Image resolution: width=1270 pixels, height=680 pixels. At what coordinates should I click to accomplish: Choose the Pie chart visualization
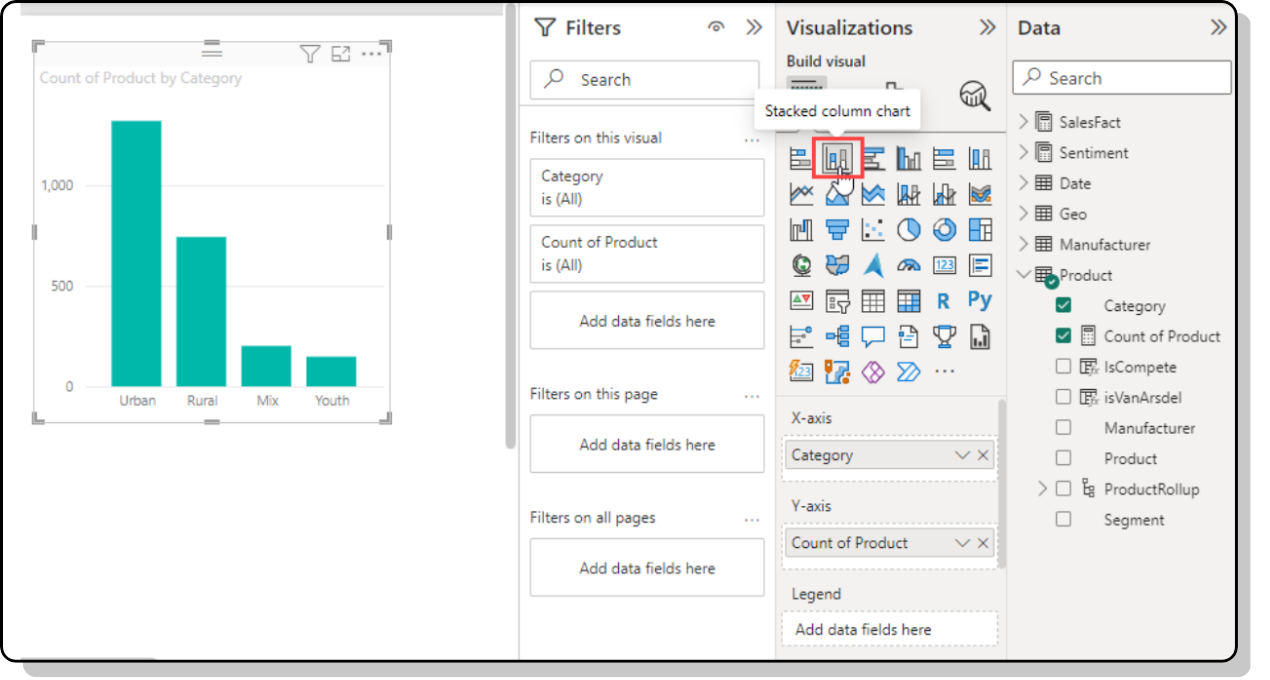coord(908,230)
